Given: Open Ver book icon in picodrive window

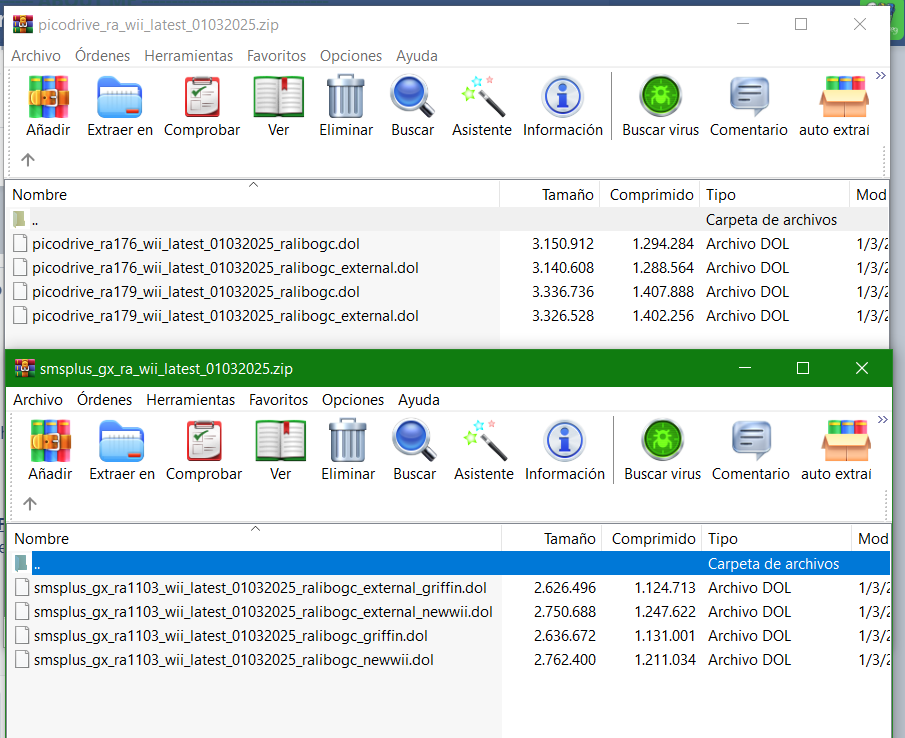Looking at the screenshot, I should (279, 97).
